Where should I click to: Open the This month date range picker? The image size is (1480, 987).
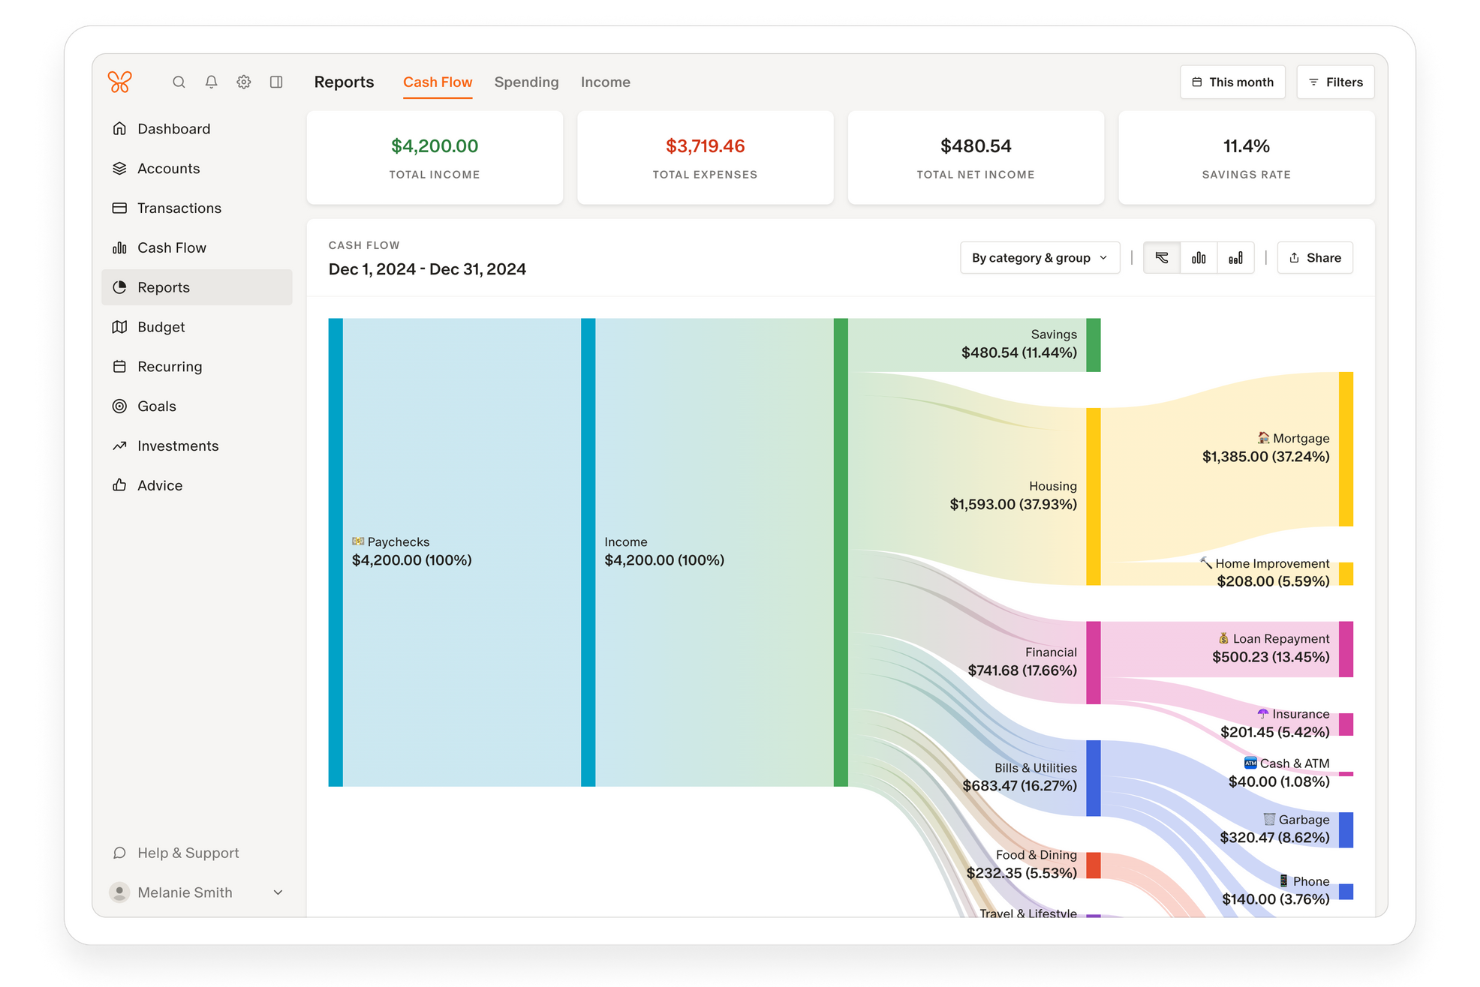coord(1232,81)
